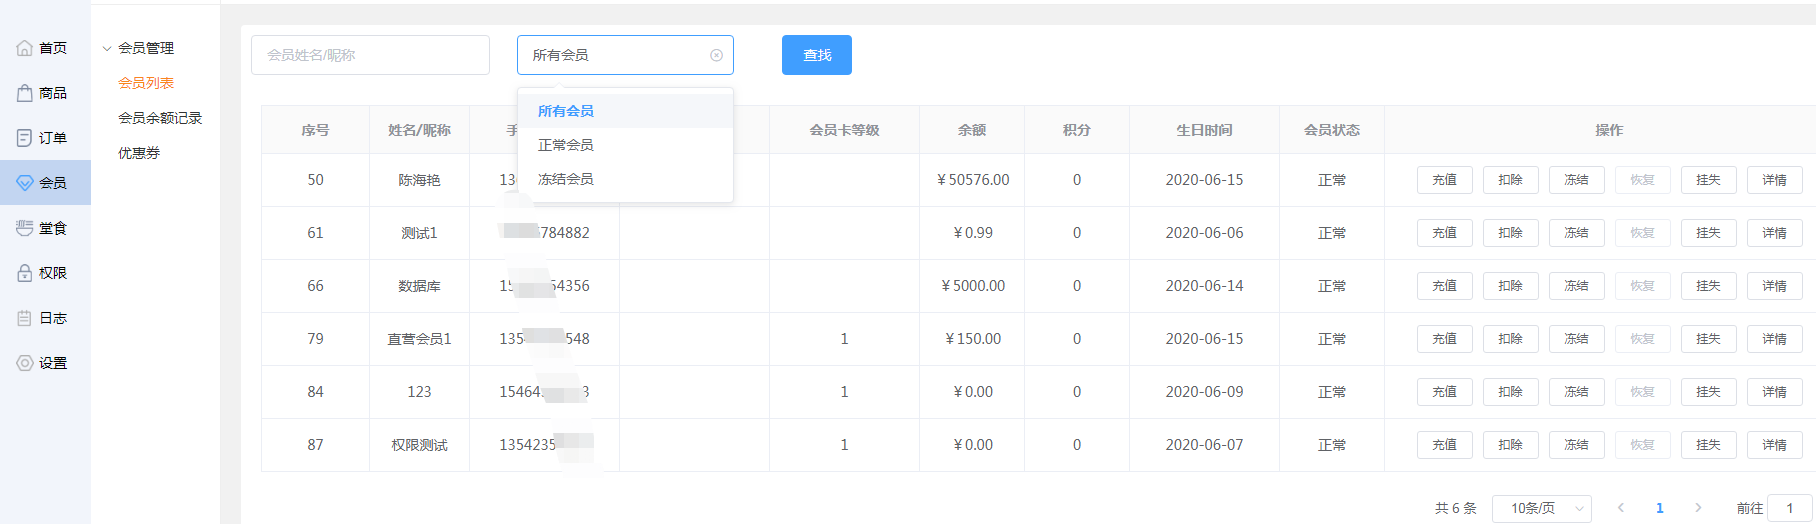The width and height of the screenshot is (1816, 524).
Task: Click the 设置 settings gear icon
Action: click(25, 363)
